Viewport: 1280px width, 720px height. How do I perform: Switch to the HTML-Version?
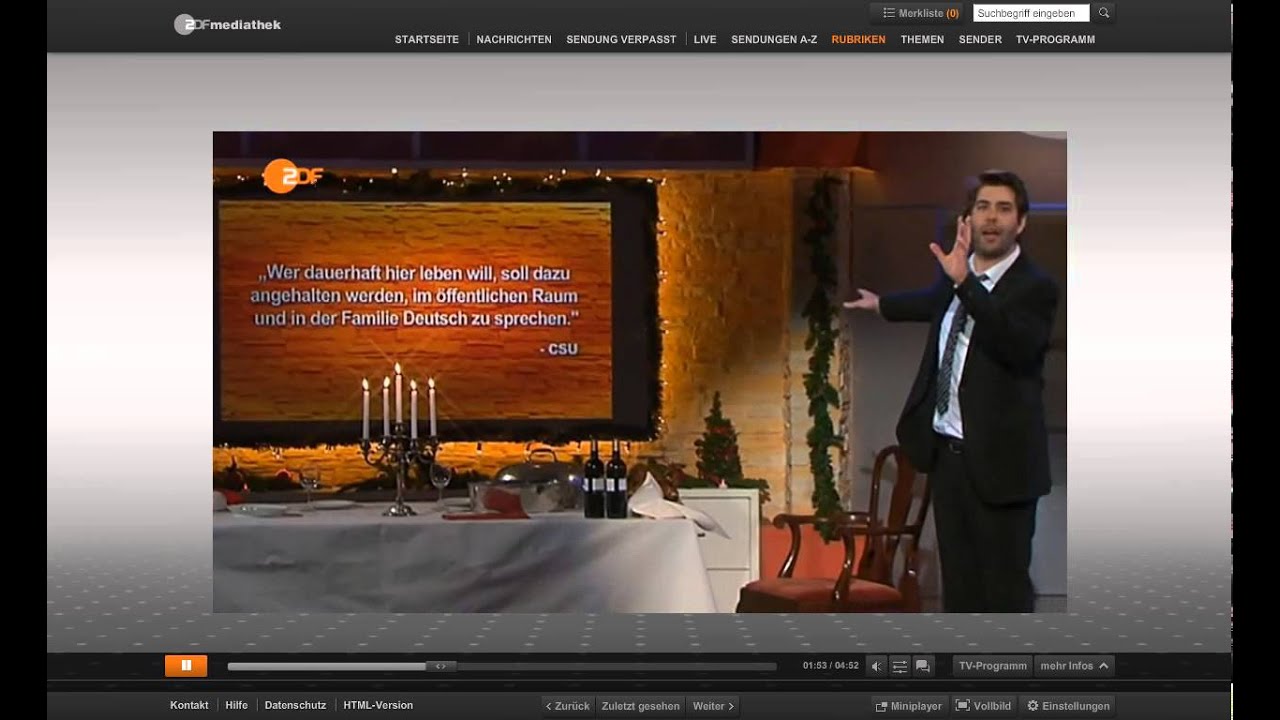pyautogui.click(x=378, y=705)
